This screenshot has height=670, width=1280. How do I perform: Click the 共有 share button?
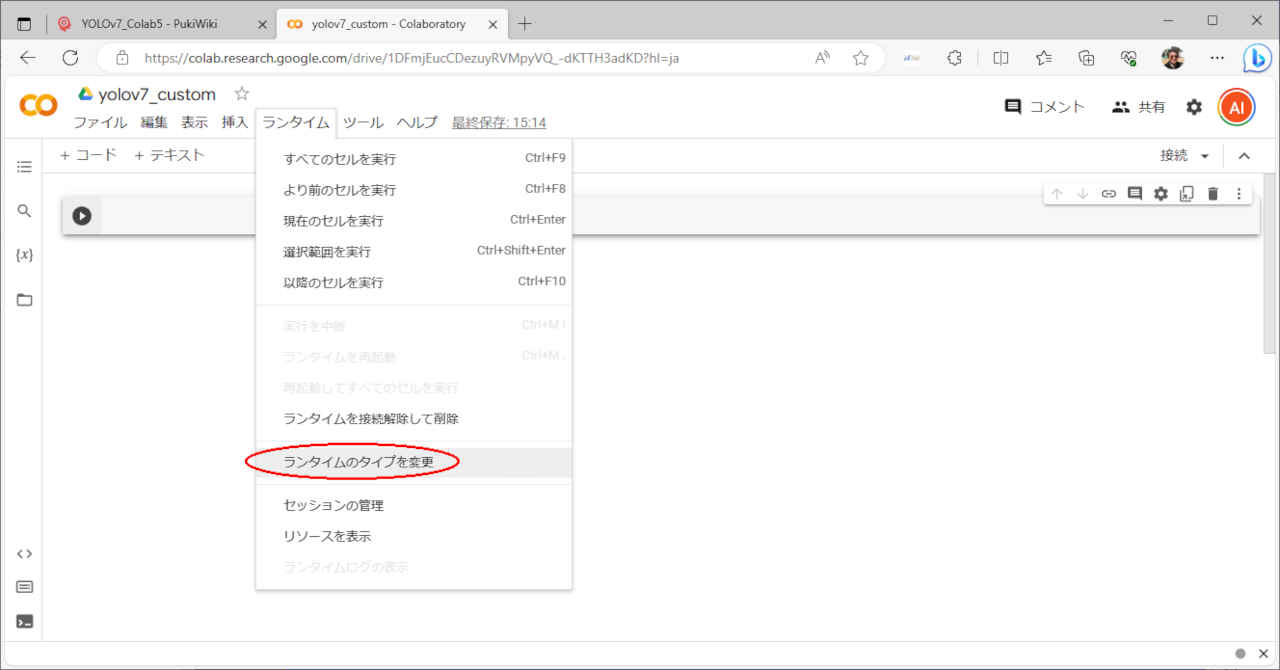1139,107
